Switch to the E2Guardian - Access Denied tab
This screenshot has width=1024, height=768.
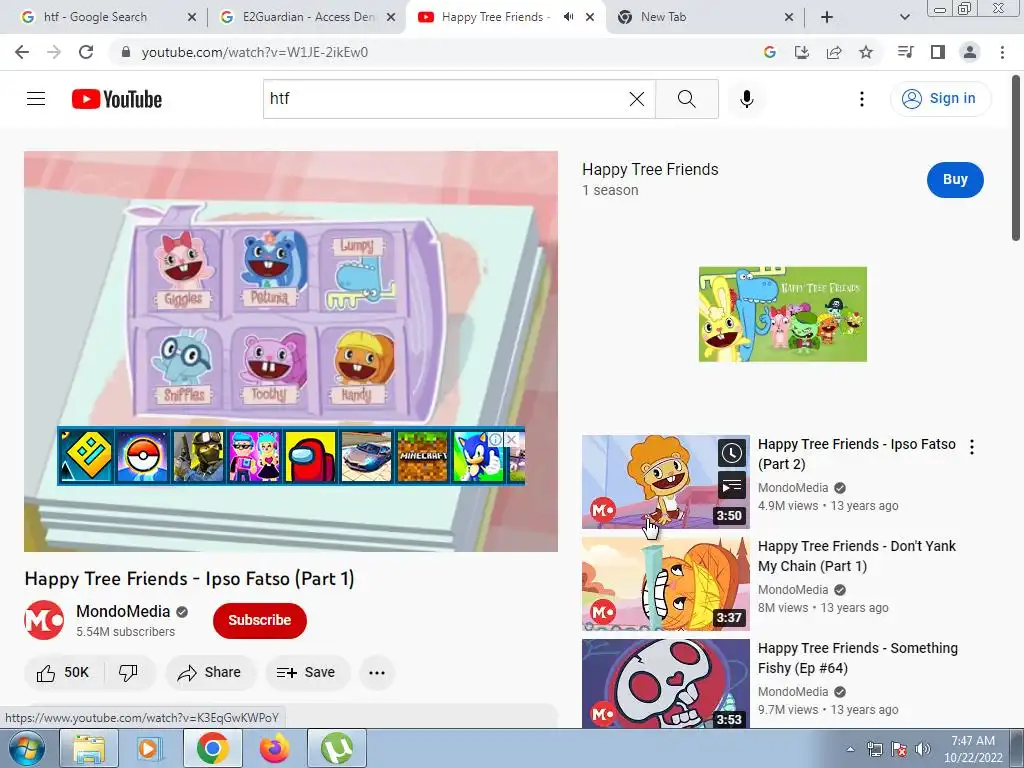[308, 17]
